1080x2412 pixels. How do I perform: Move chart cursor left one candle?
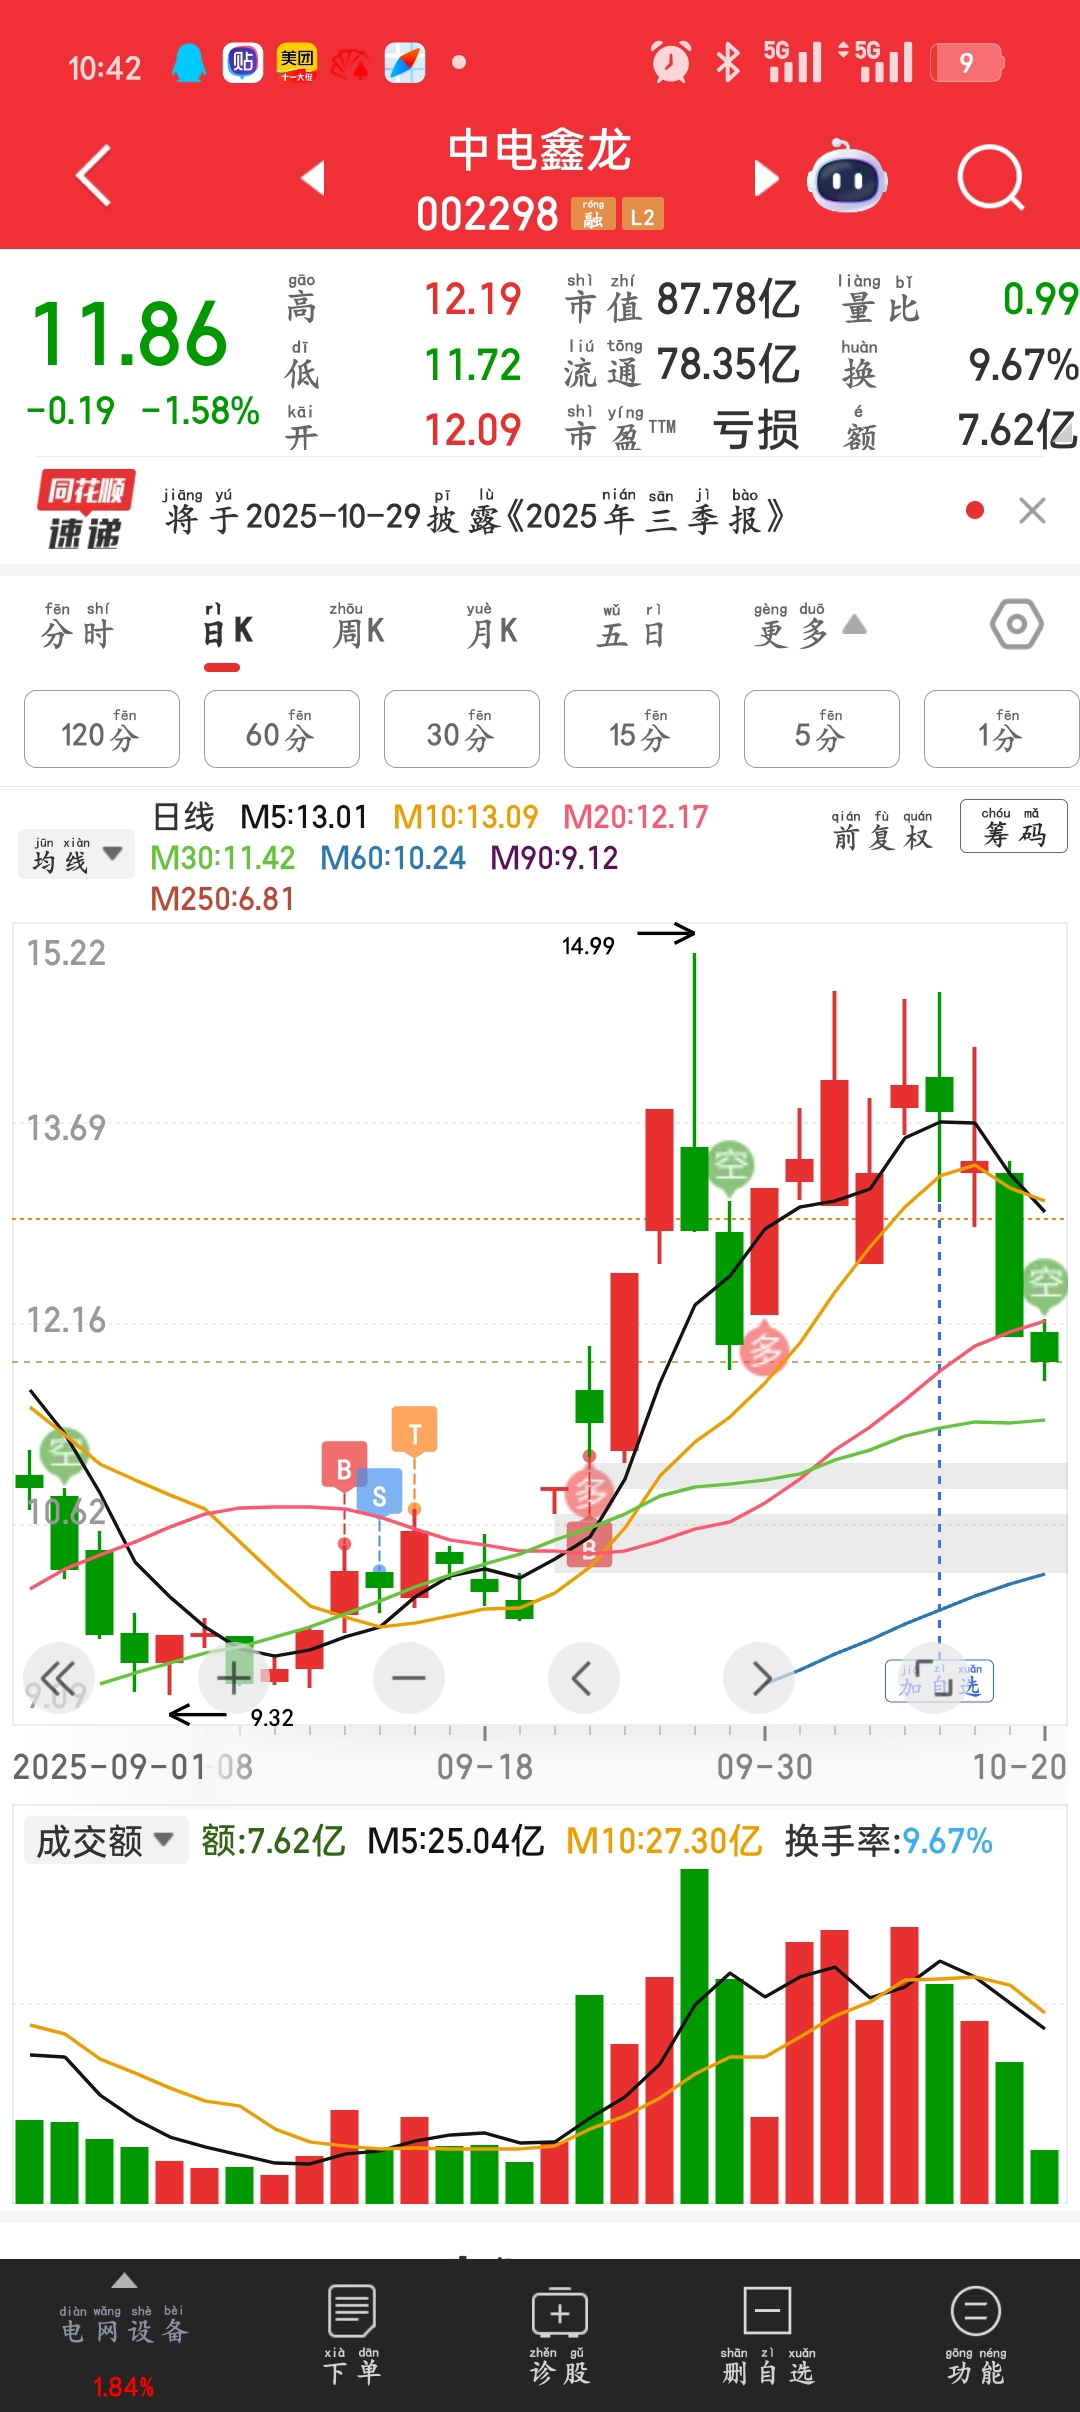583,1677
